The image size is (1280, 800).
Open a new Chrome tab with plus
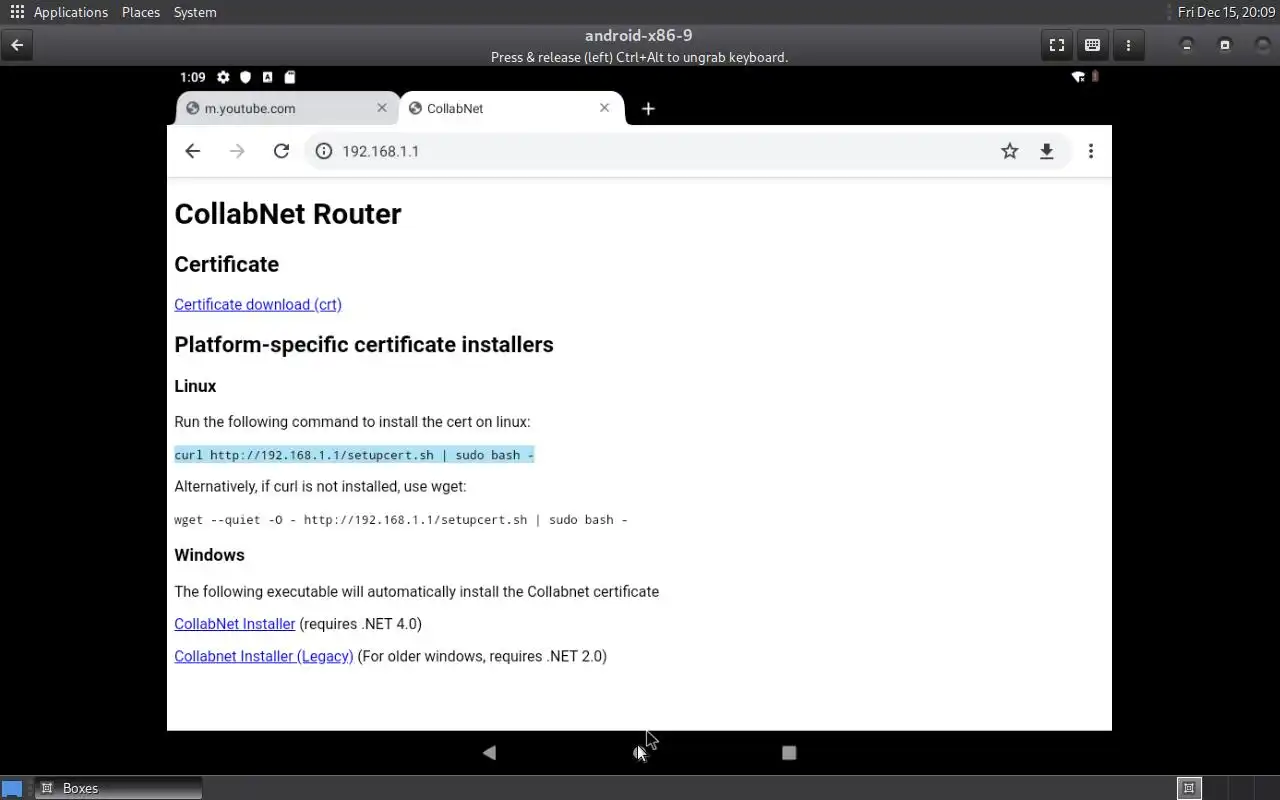[648, 109]
